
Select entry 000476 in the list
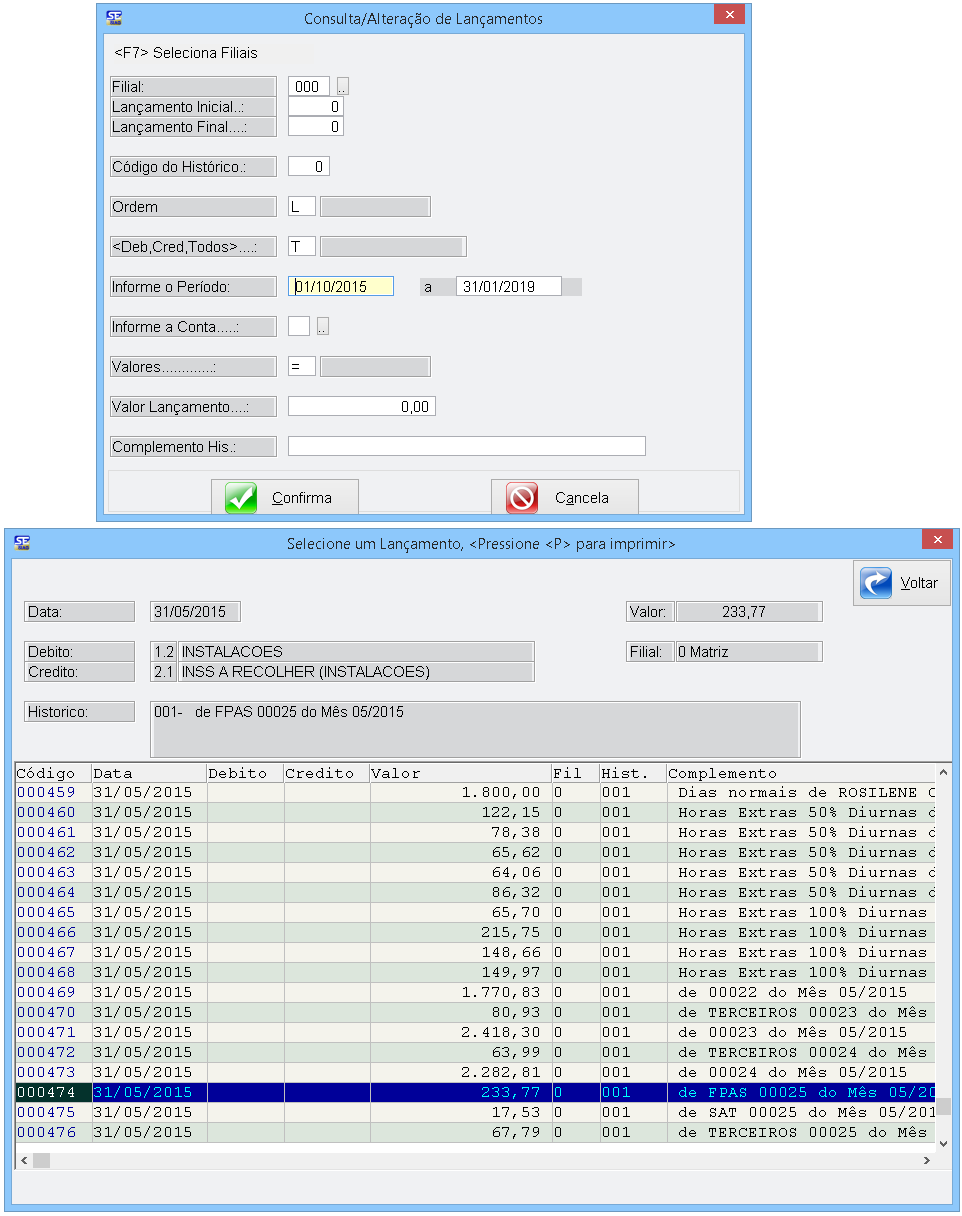pyautogui.click(x=46, y=1132)
